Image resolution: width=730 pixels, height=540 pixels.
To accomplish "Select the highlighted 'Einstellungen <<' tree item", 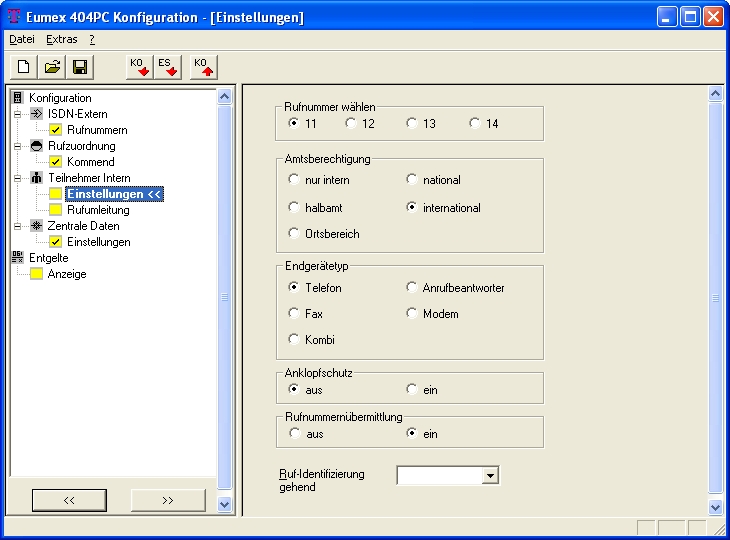I will [115, 194].
